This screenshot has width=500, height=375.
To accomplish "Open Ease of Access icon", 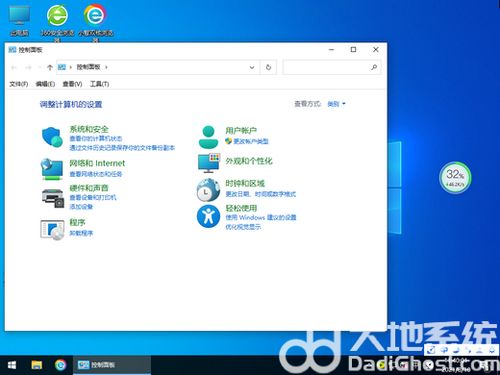I will (x=208, y=216).
